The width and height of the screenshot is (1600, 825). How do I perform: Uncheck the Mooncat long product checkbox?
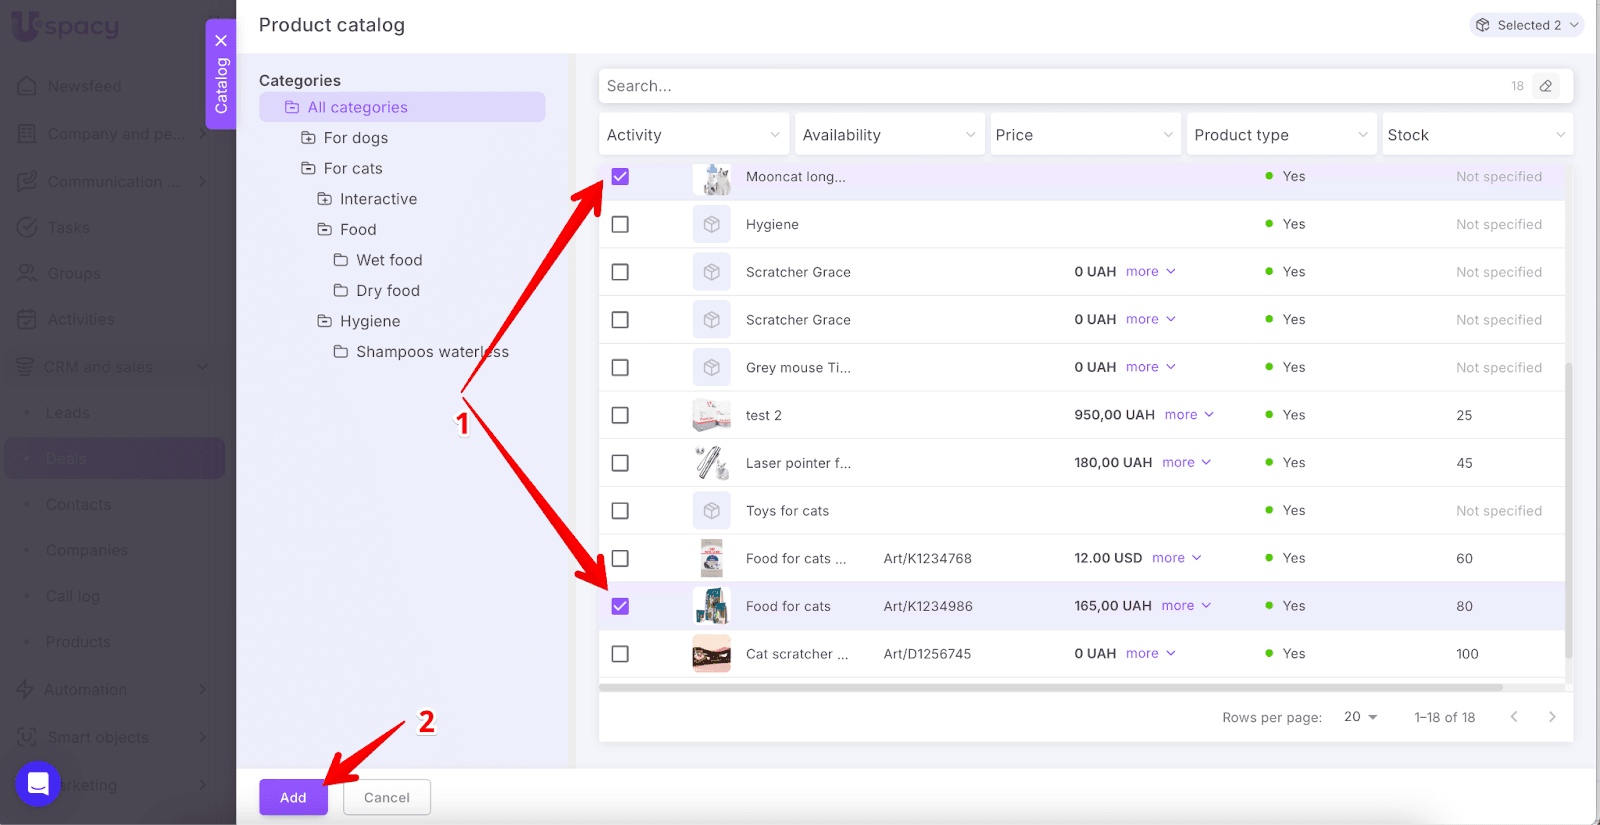[x=620, y=177]
